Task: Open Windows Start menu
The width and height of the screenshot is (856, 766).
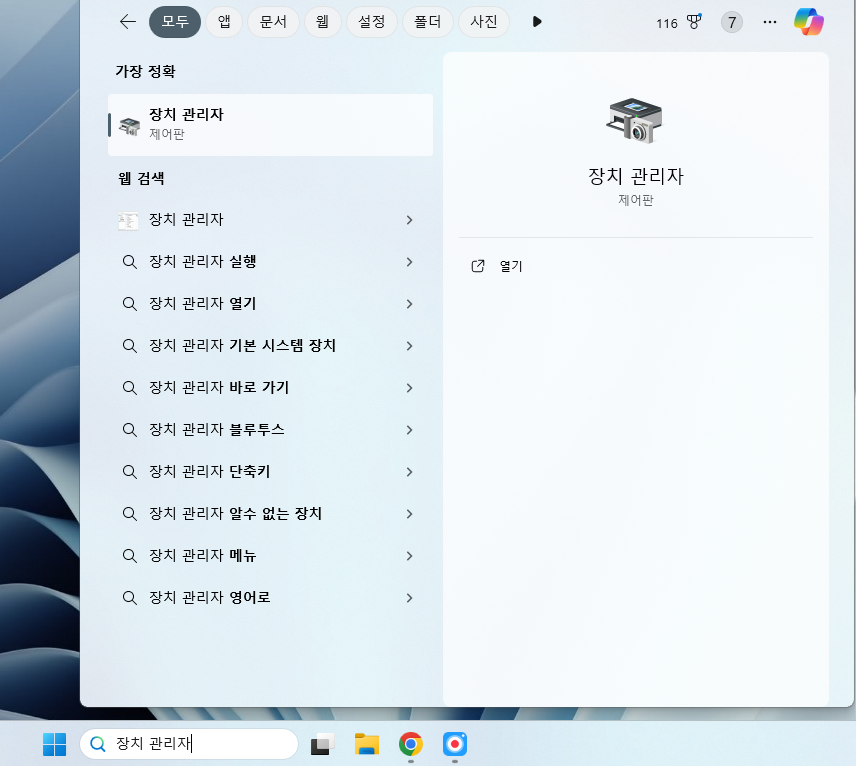Action: 55,744
